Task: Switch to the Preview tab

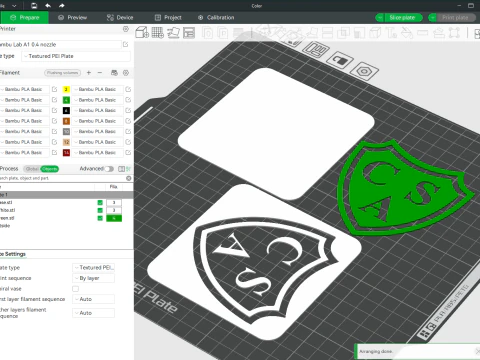Action: [x=72, y=18]
